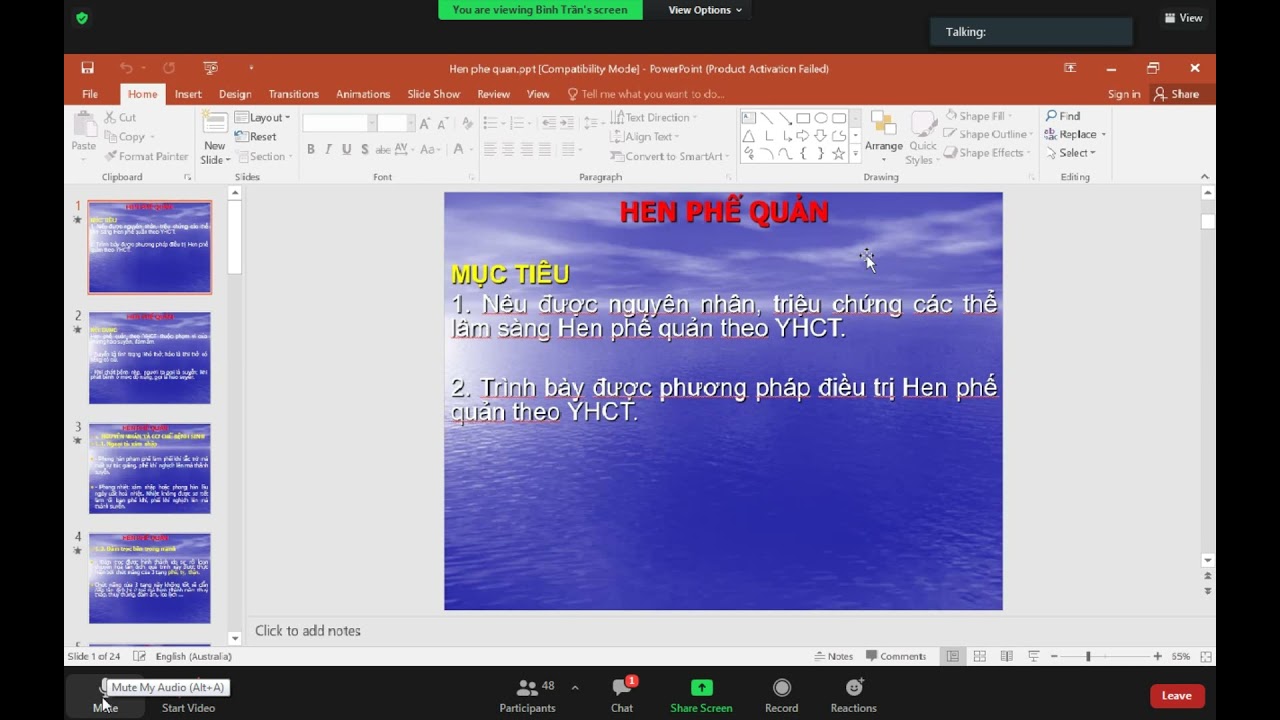The image size is (1280, 720).
Task: Click Slide Sorter view status icon
Action: (980, 656)
